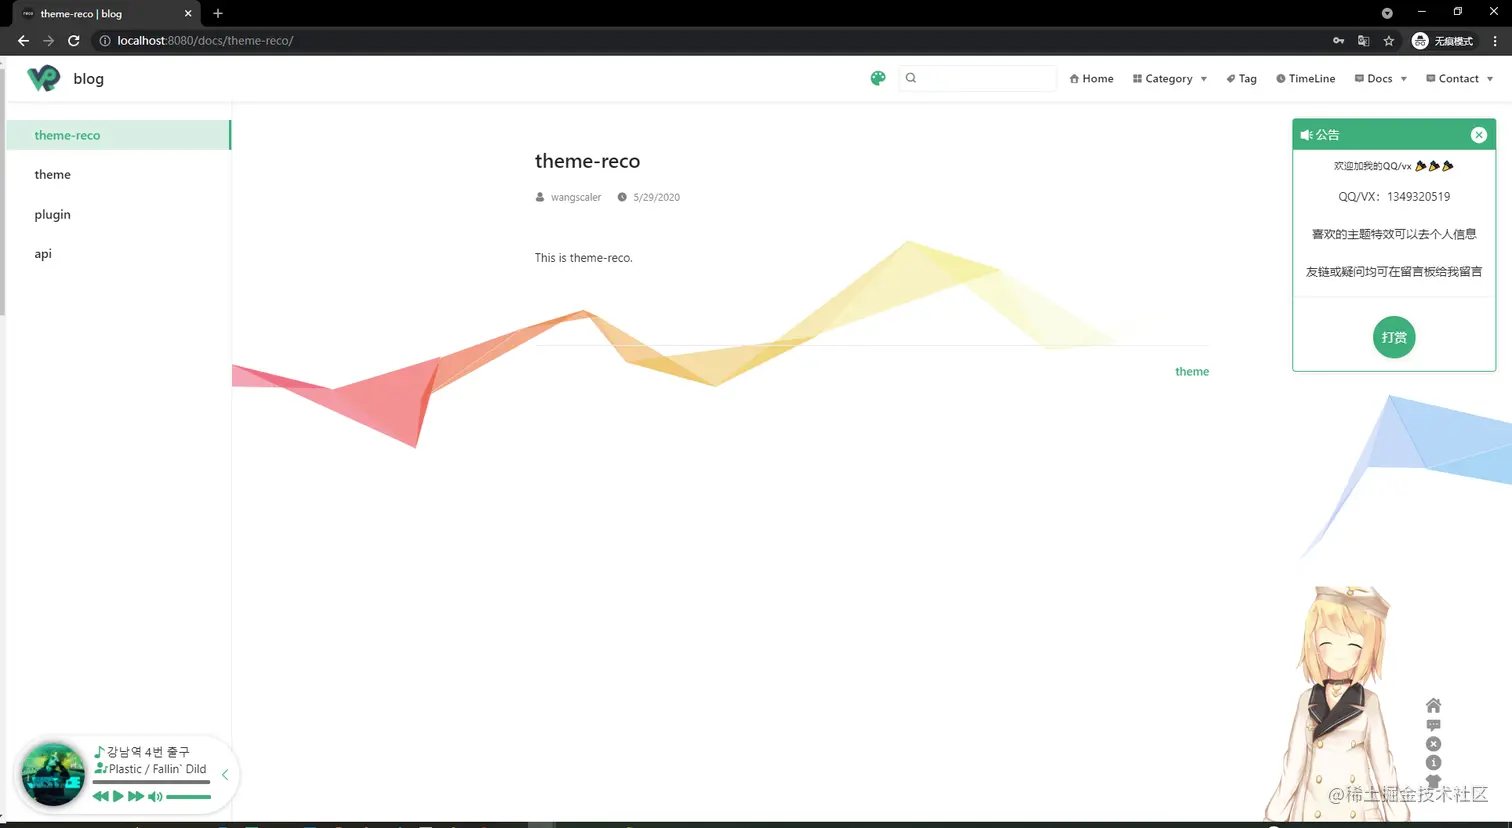Skip to next track in music player

tap(136, 796)
